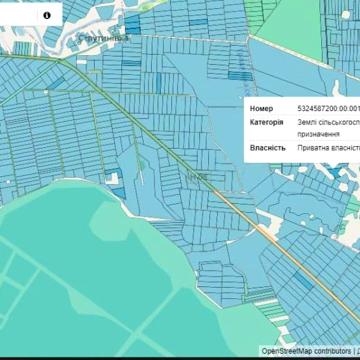Click the dark blue parcel beside the orange road
This screenshot has width=360, height=360.
(x=304, y=280)
